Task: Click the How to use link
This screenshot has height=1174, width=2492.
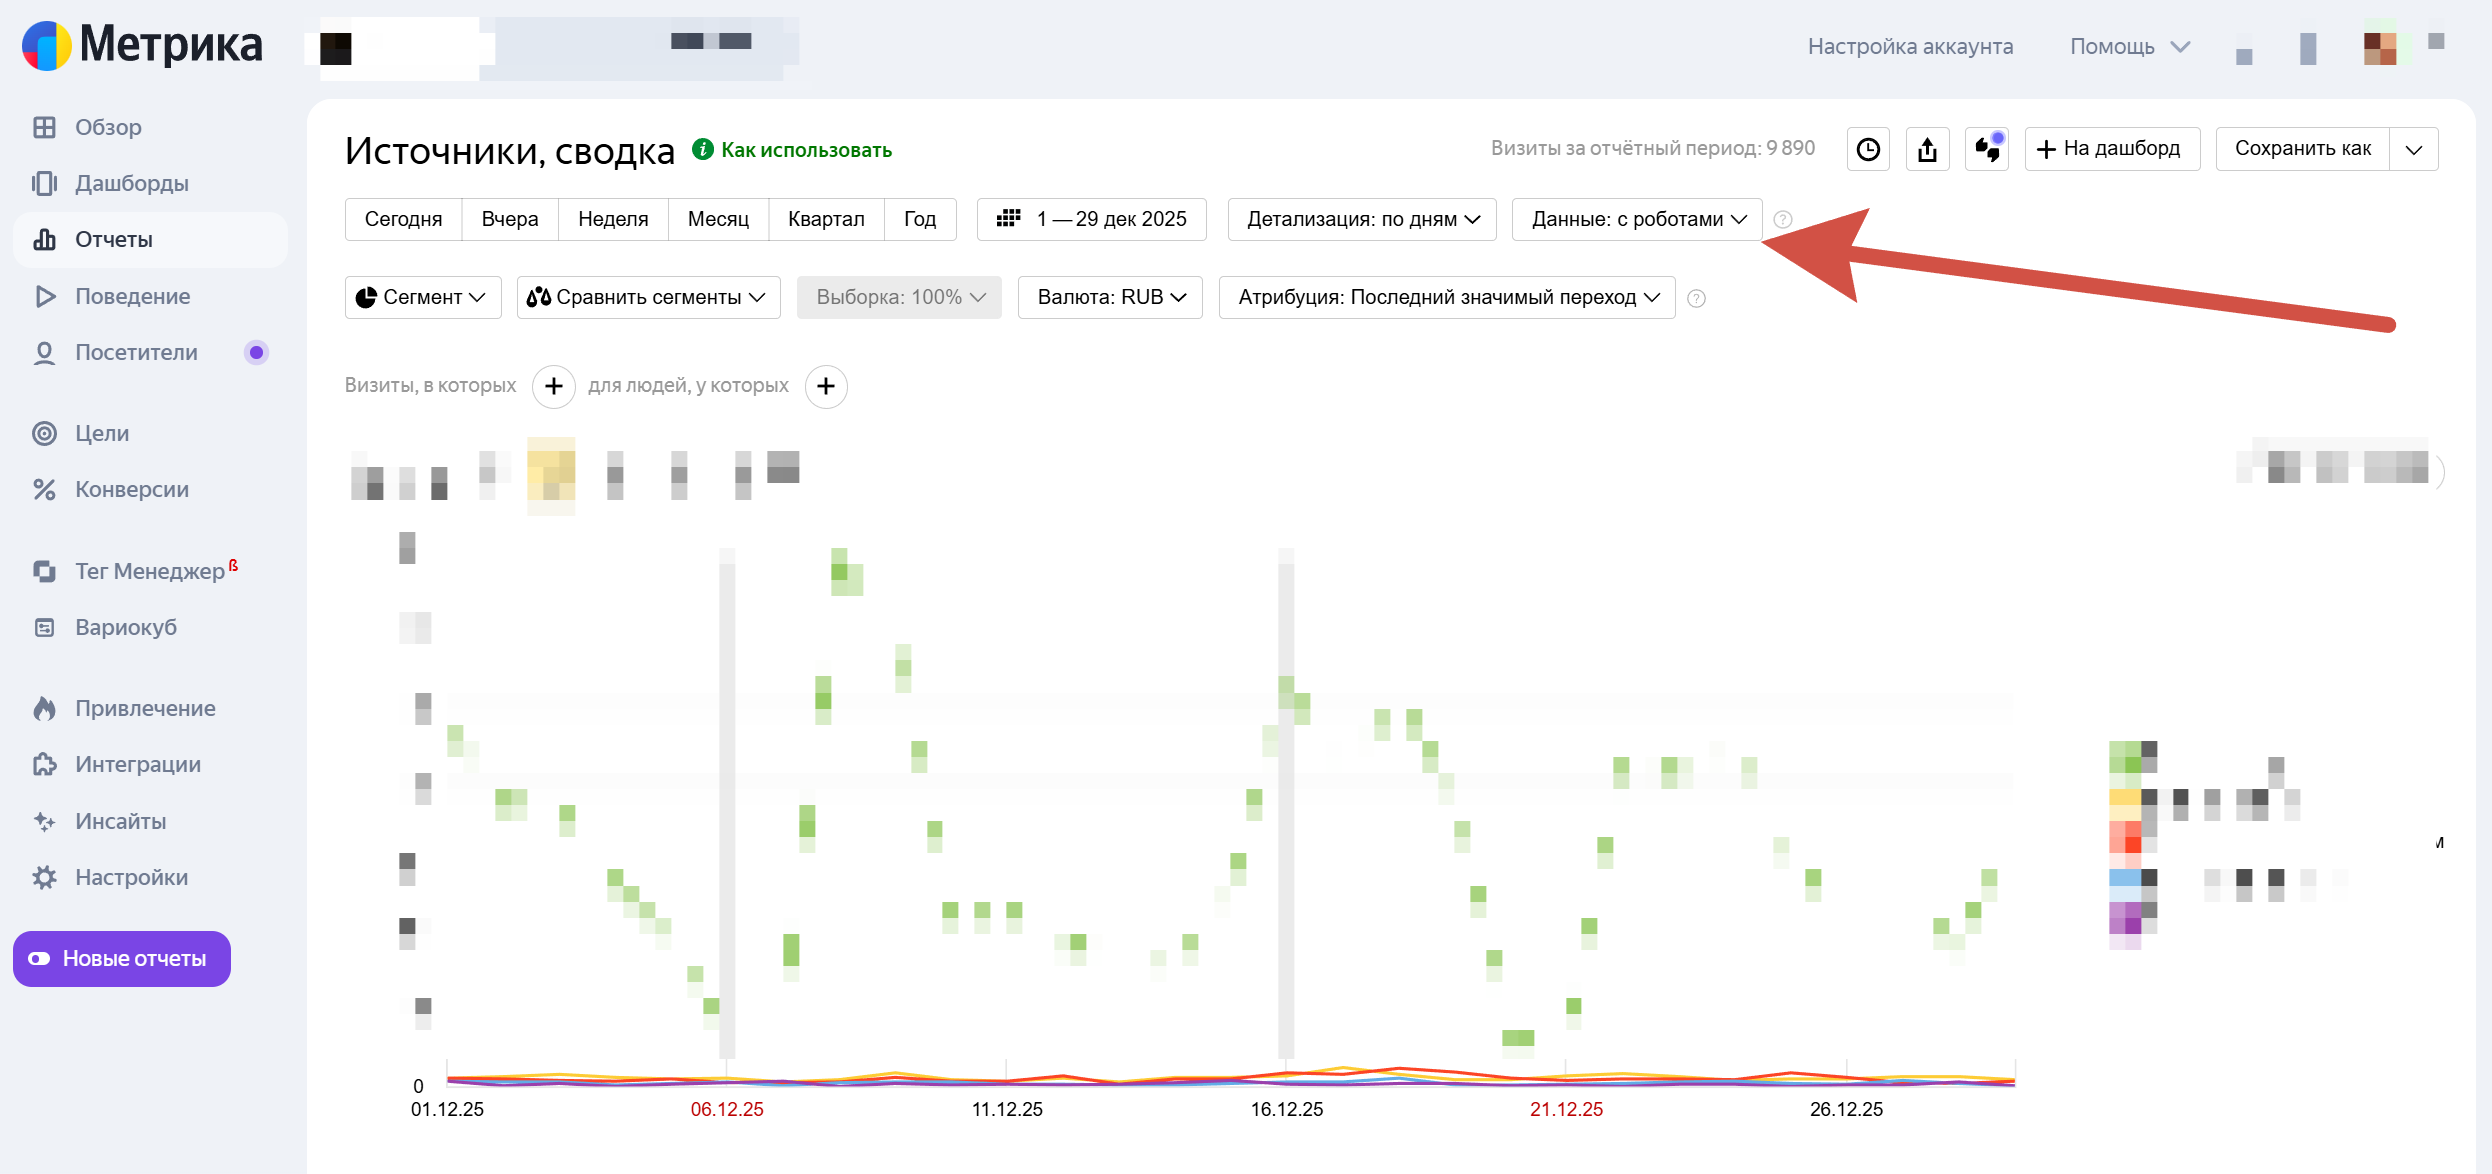Action: pyautogui.click(x=805, y=150)
